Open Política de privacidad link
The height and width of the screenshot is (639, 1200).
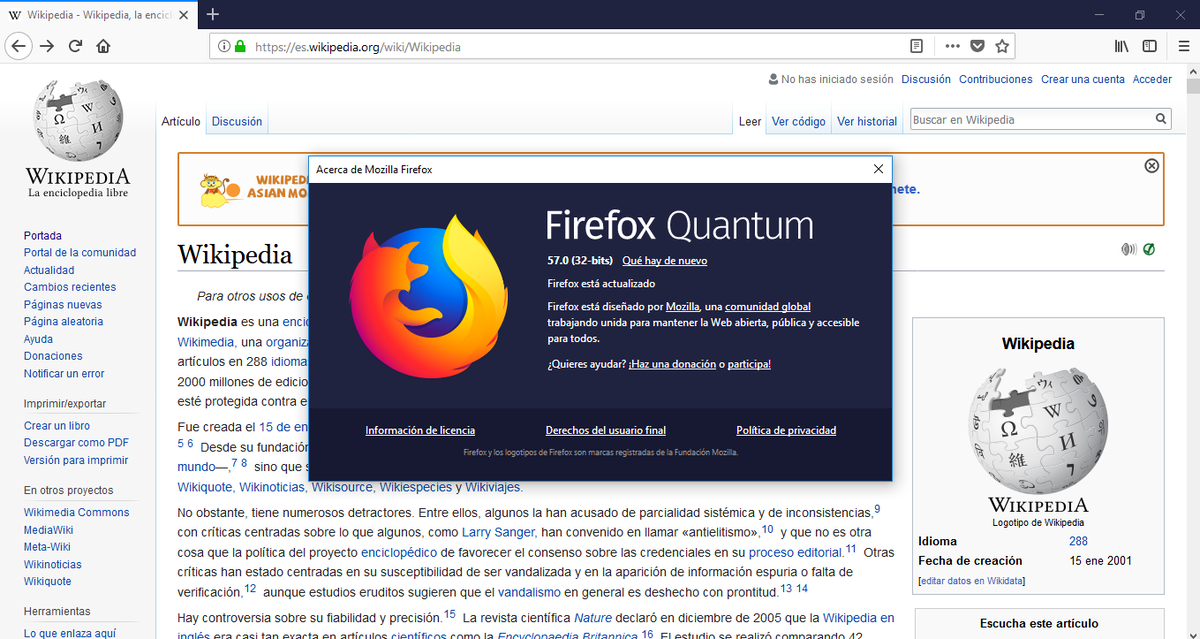pos(786,430)
